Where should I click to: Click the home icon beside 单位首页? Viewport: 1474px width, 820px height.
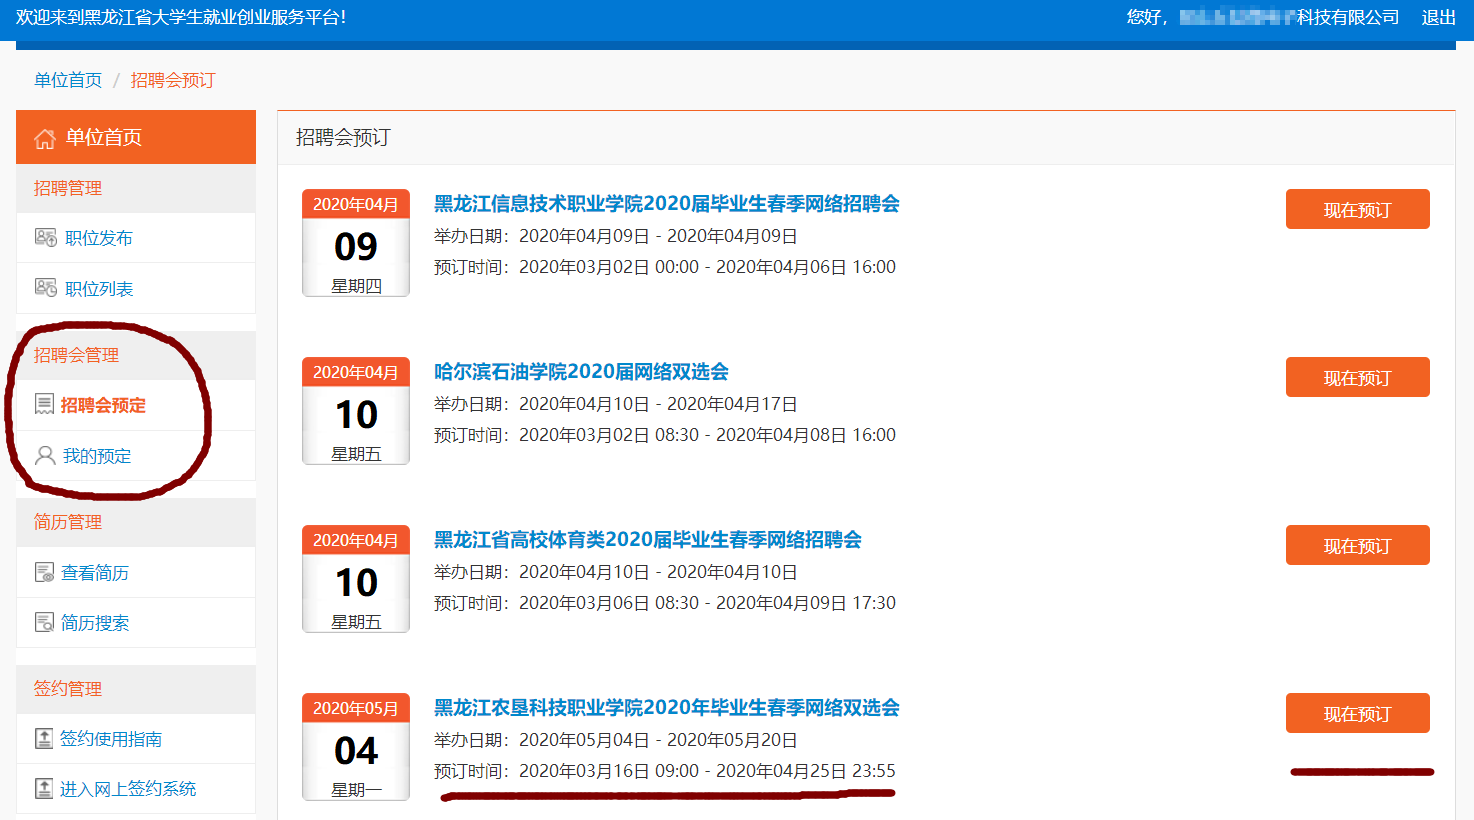point(44,138)
